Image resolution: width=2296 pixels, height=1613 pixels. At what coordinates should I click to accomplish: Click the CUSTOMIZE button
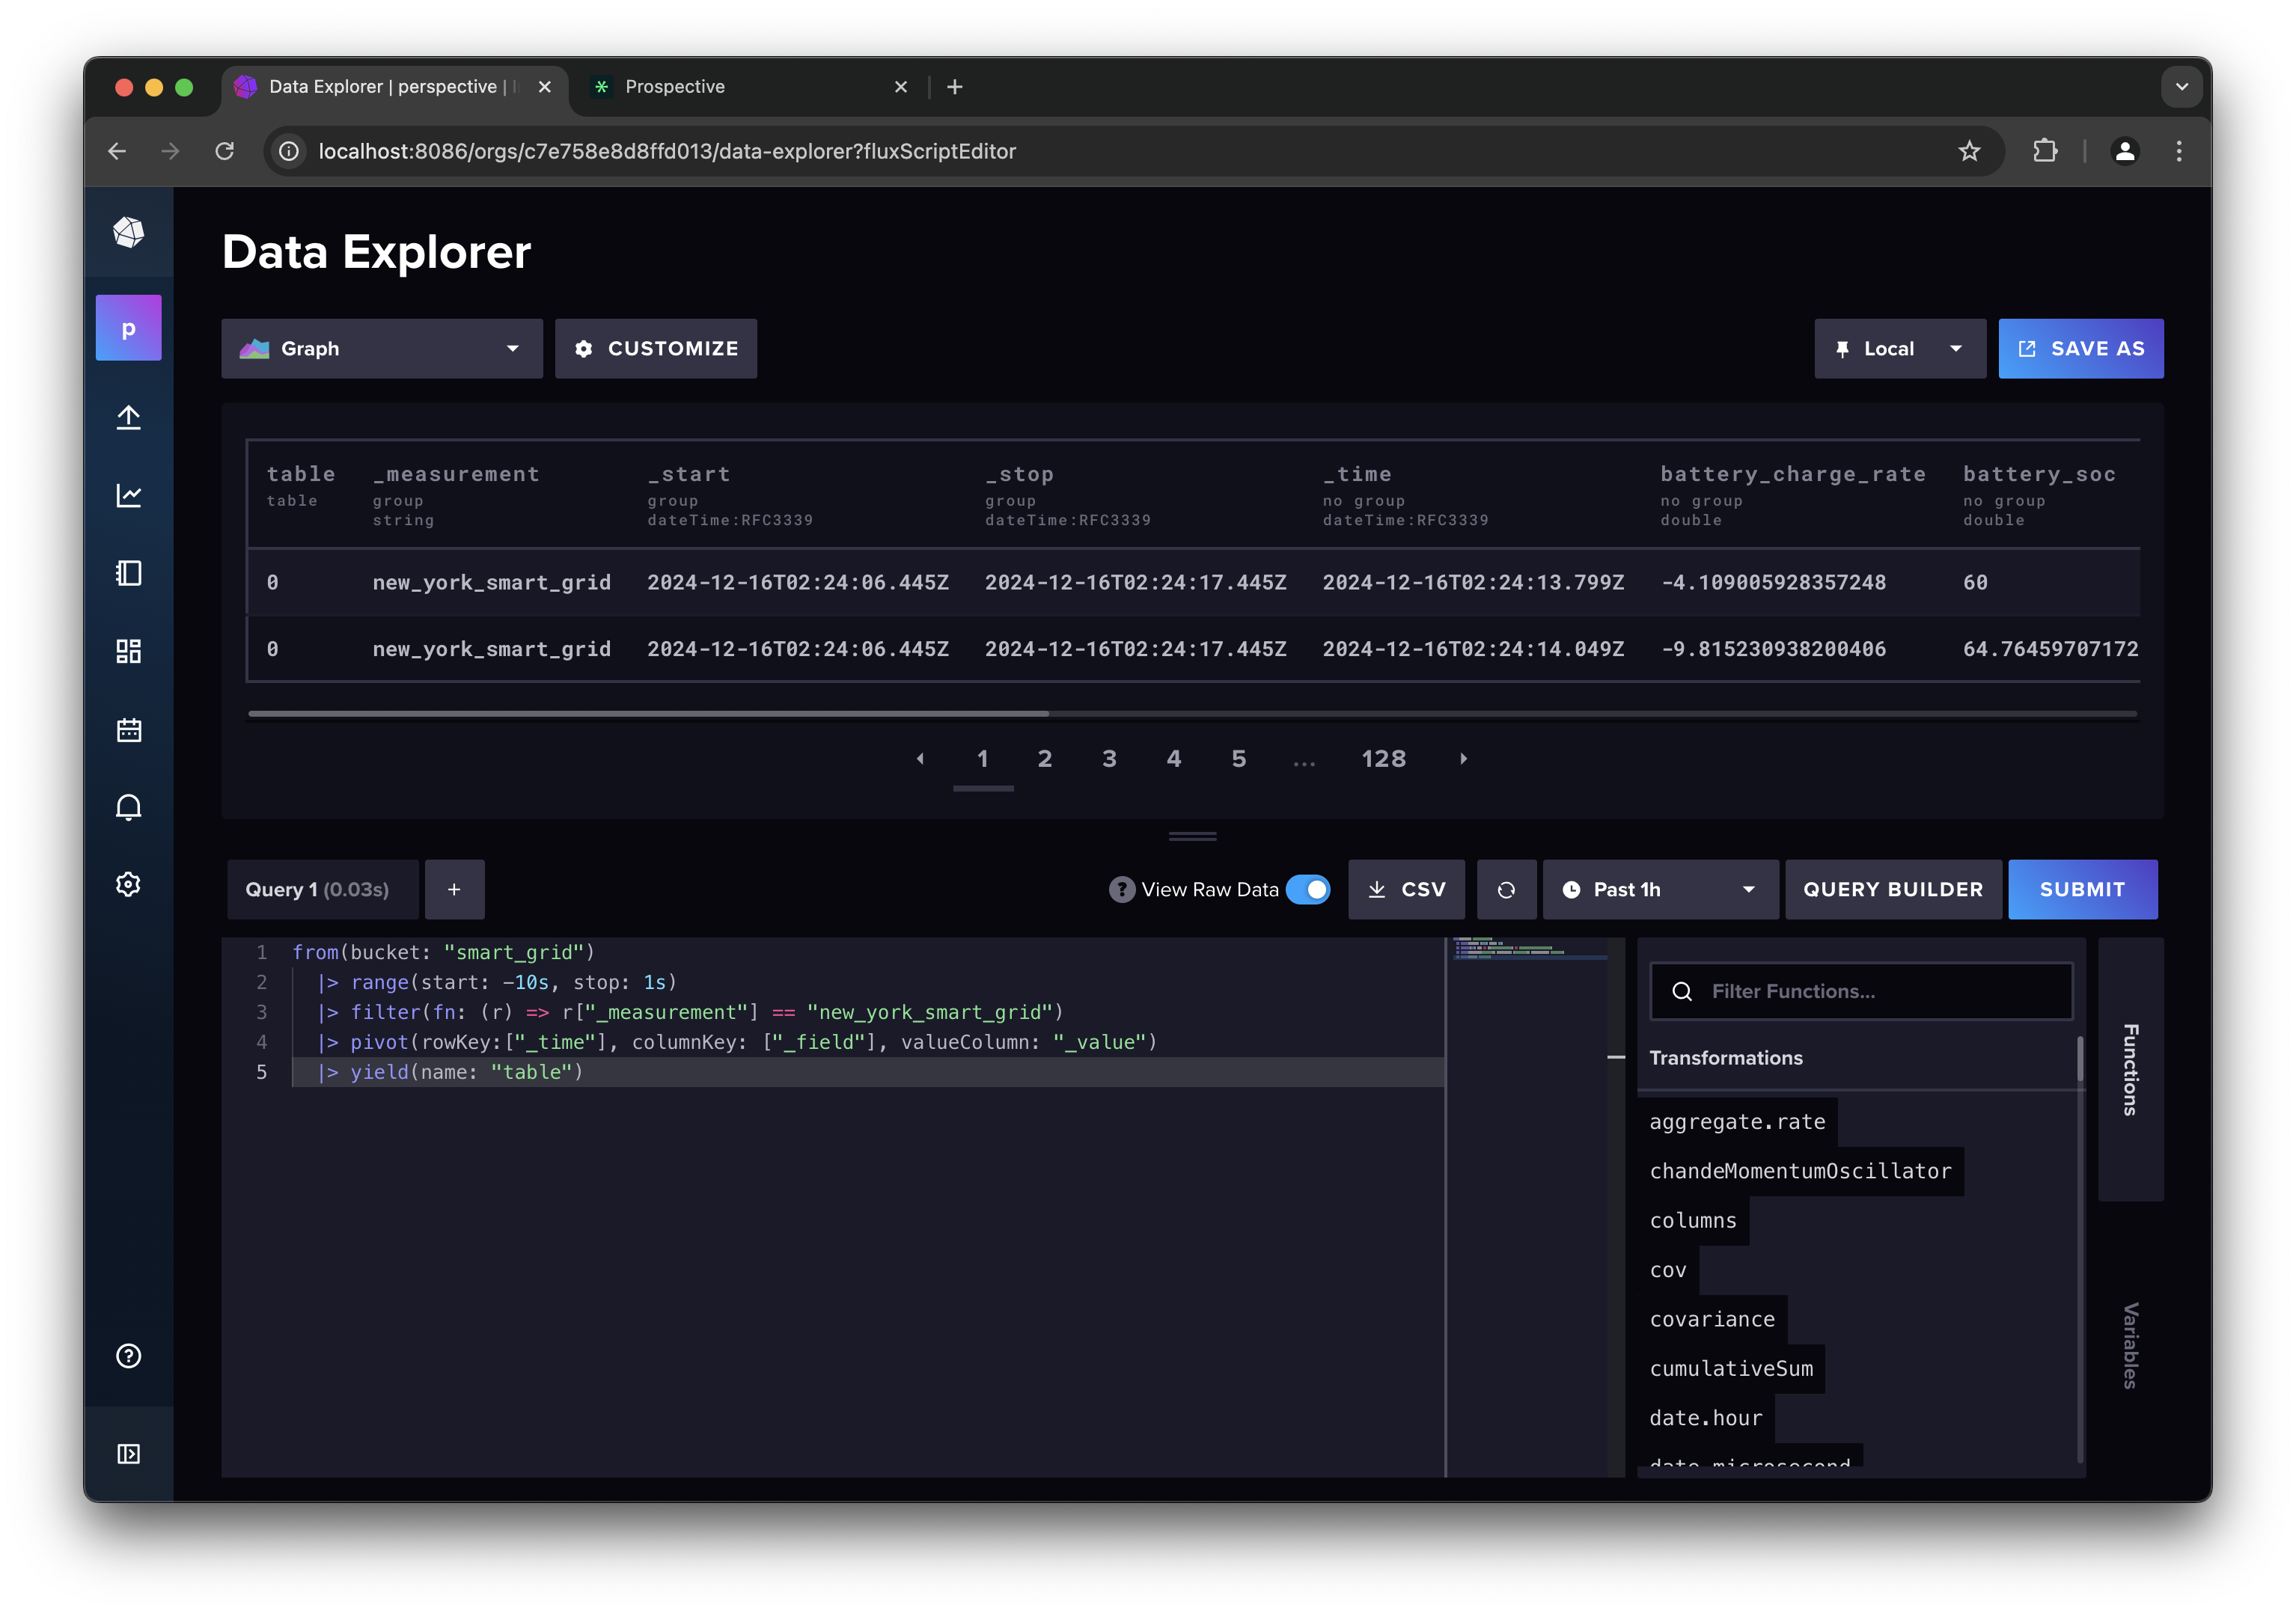pyautogui.click(x=656, y=348)
